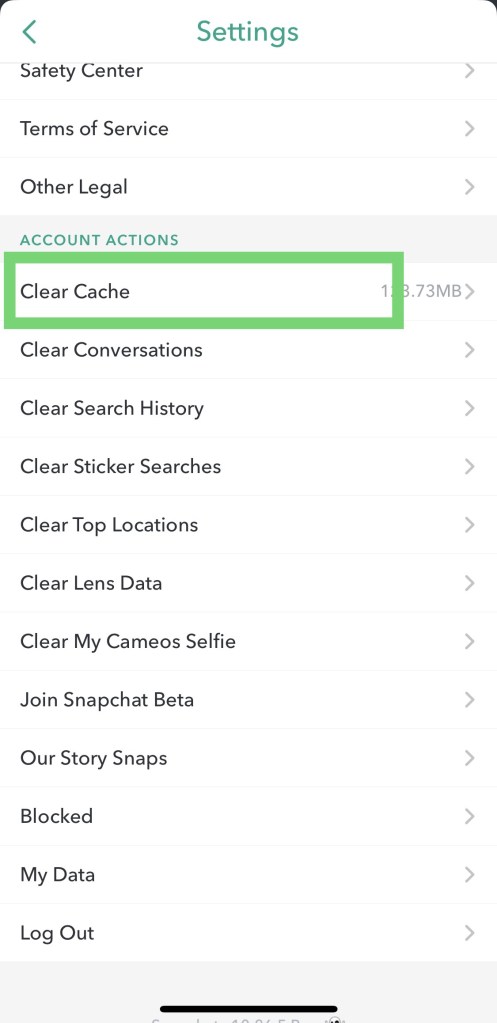Select Clear Top Locations
This screenshot has height=1023, width=497.
click(x=248, y=525)
